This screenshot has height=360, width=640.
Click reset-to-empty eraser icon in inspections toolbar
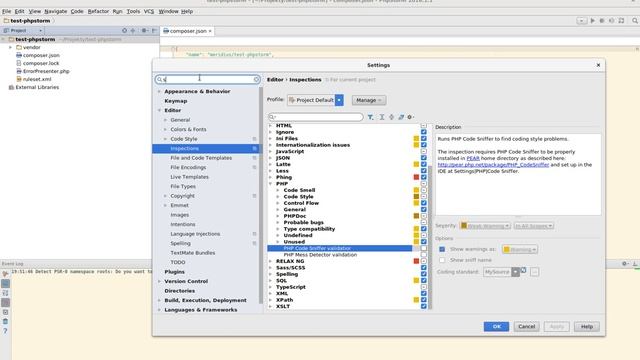401,117
